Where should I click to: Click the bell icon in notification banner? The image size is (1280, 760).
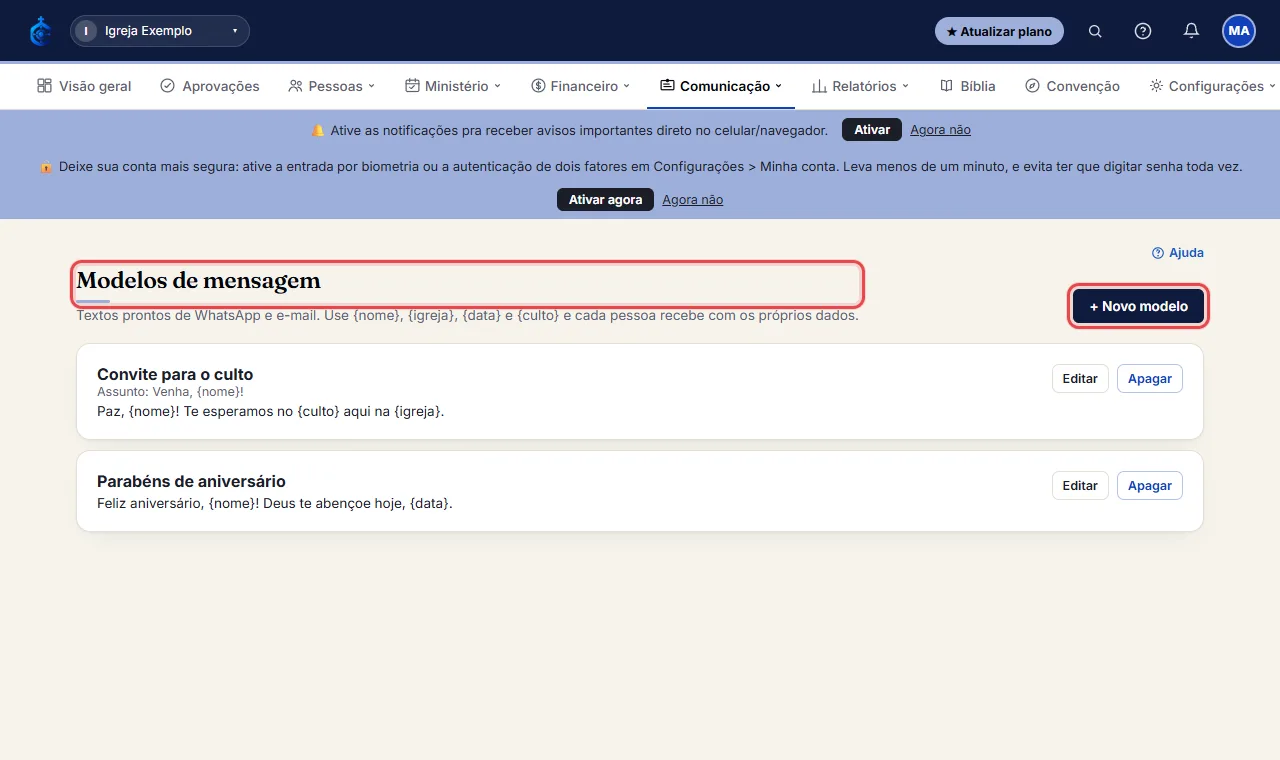coord(318,130)
